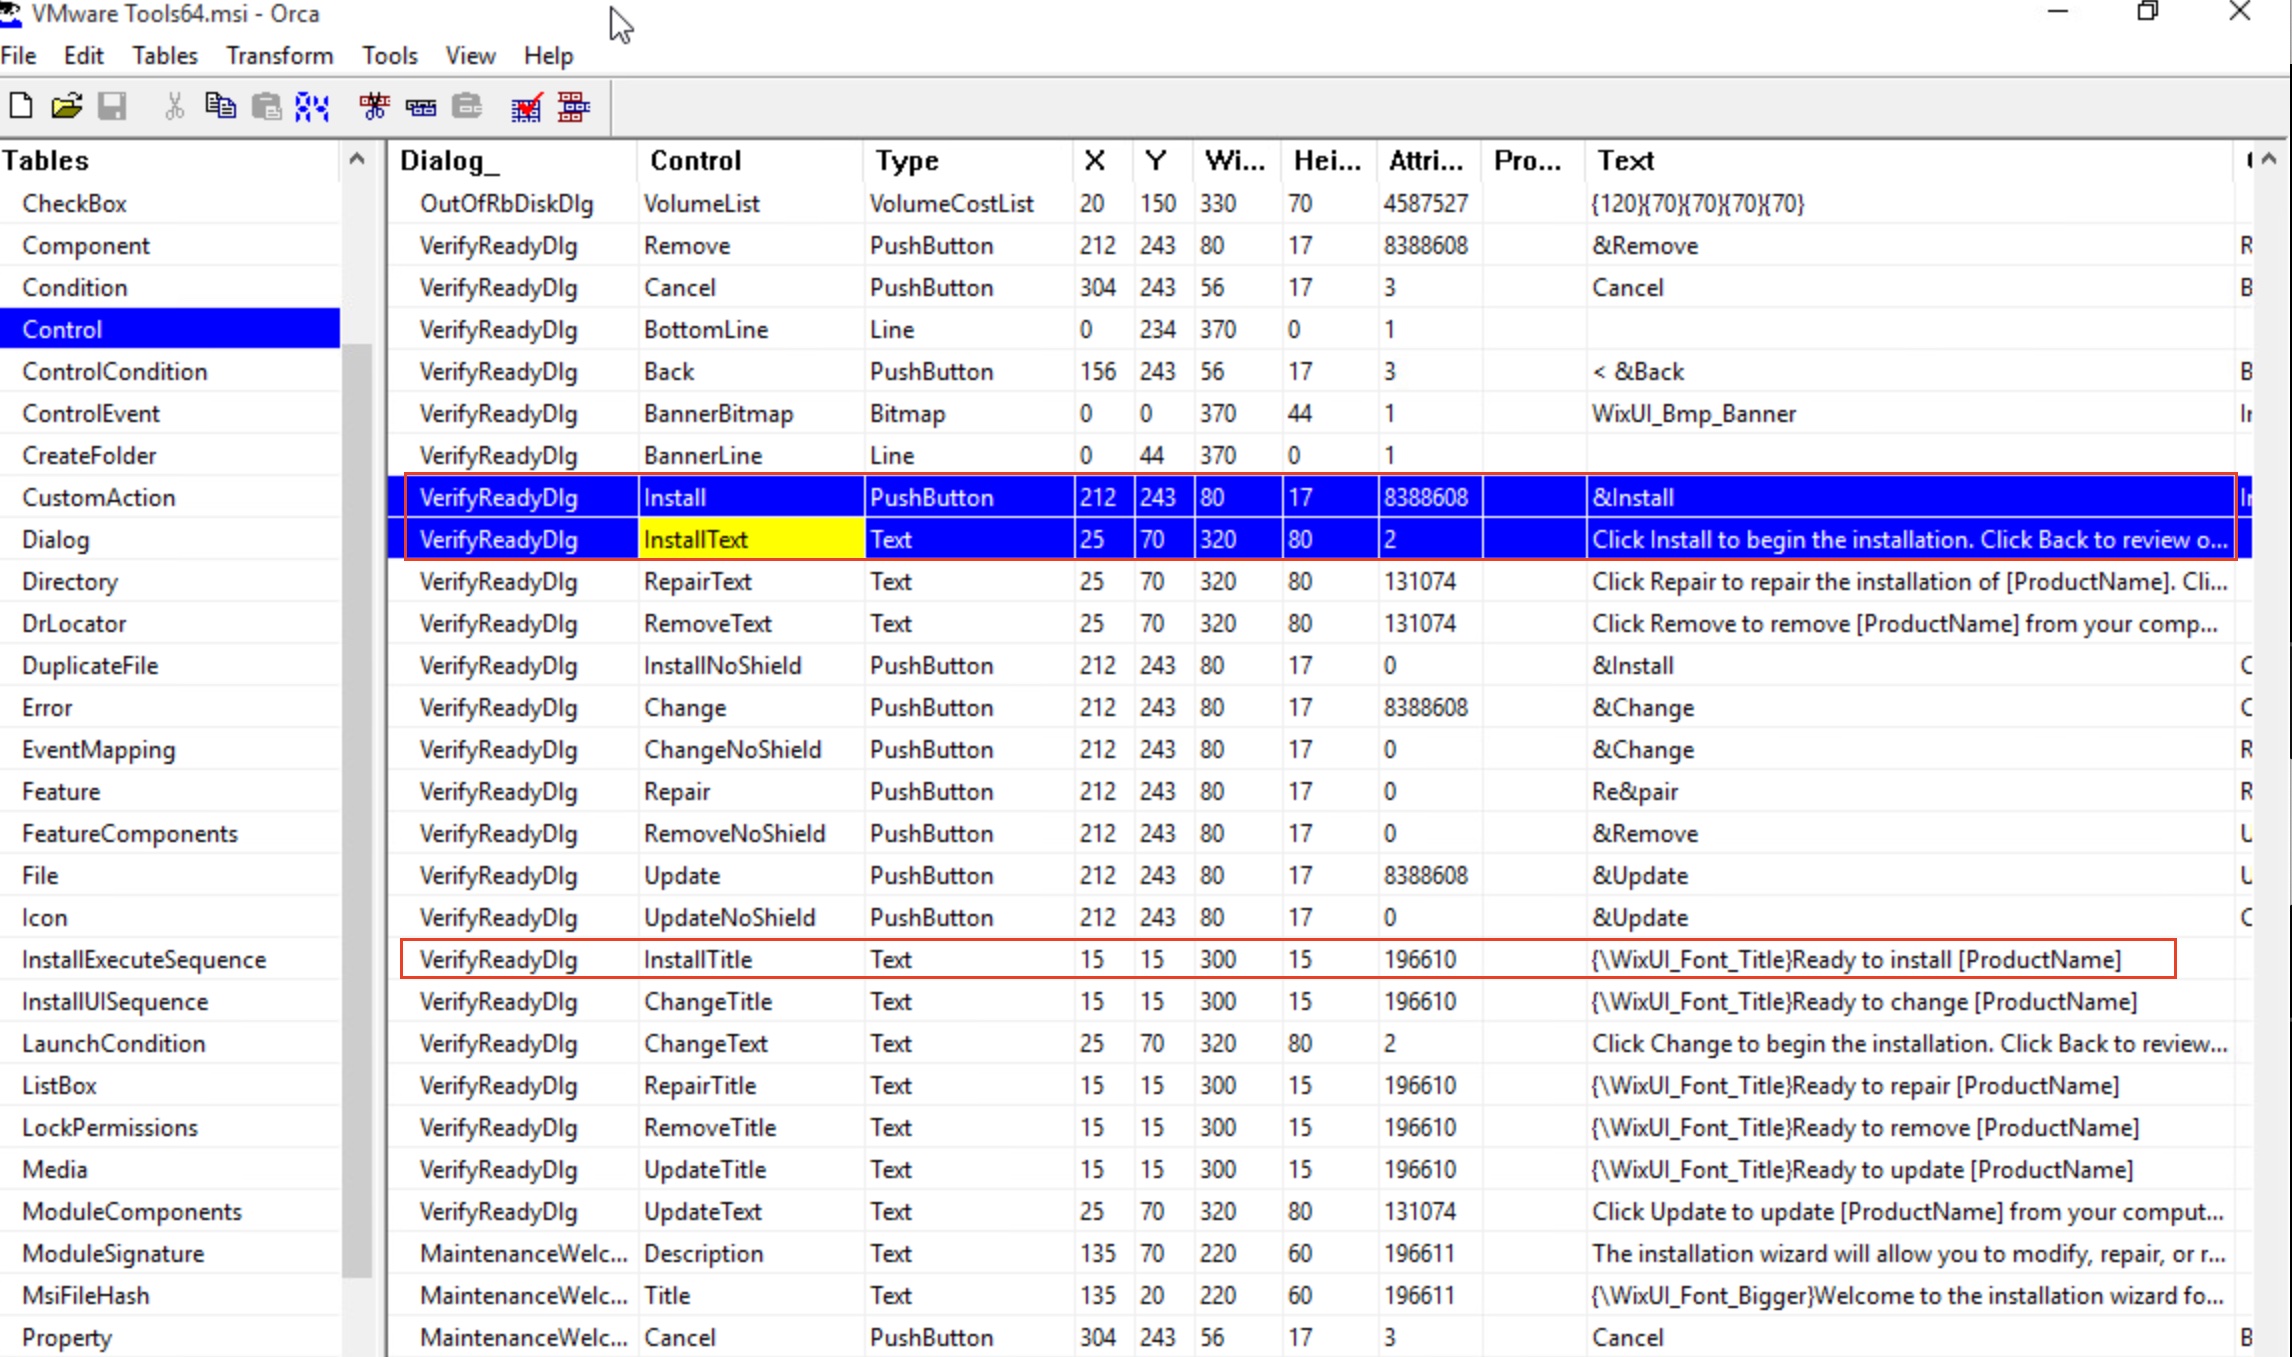This screenshot has width=2292, height=1357.
Task: Click the rightmost red-blue tables toolbar icon
Action: 573,107
